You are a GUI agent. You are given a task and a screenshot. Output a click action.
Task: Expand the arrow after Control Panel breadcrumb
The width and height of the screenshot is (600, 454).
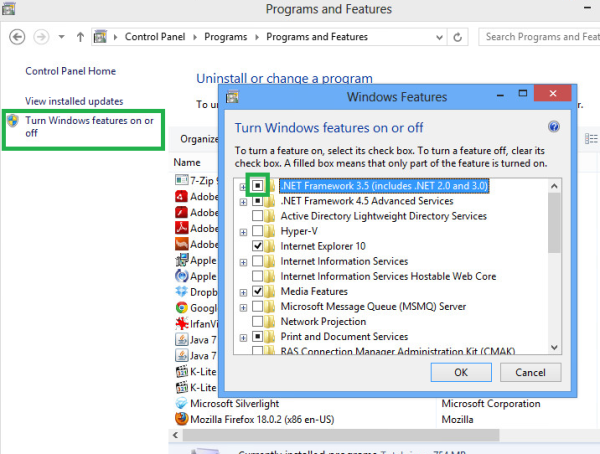(x=195, y=37)
